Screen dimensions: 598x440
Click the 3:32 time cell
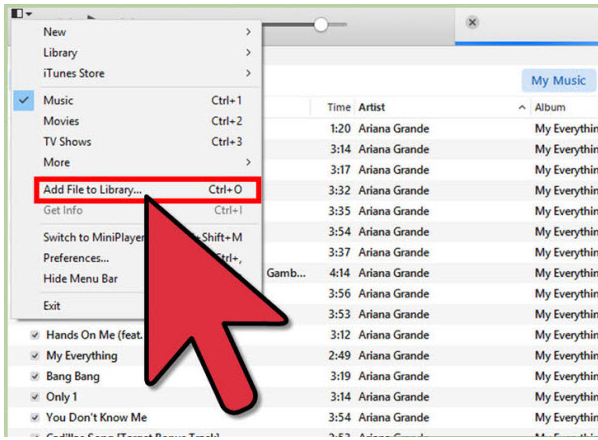pos(339,190)
